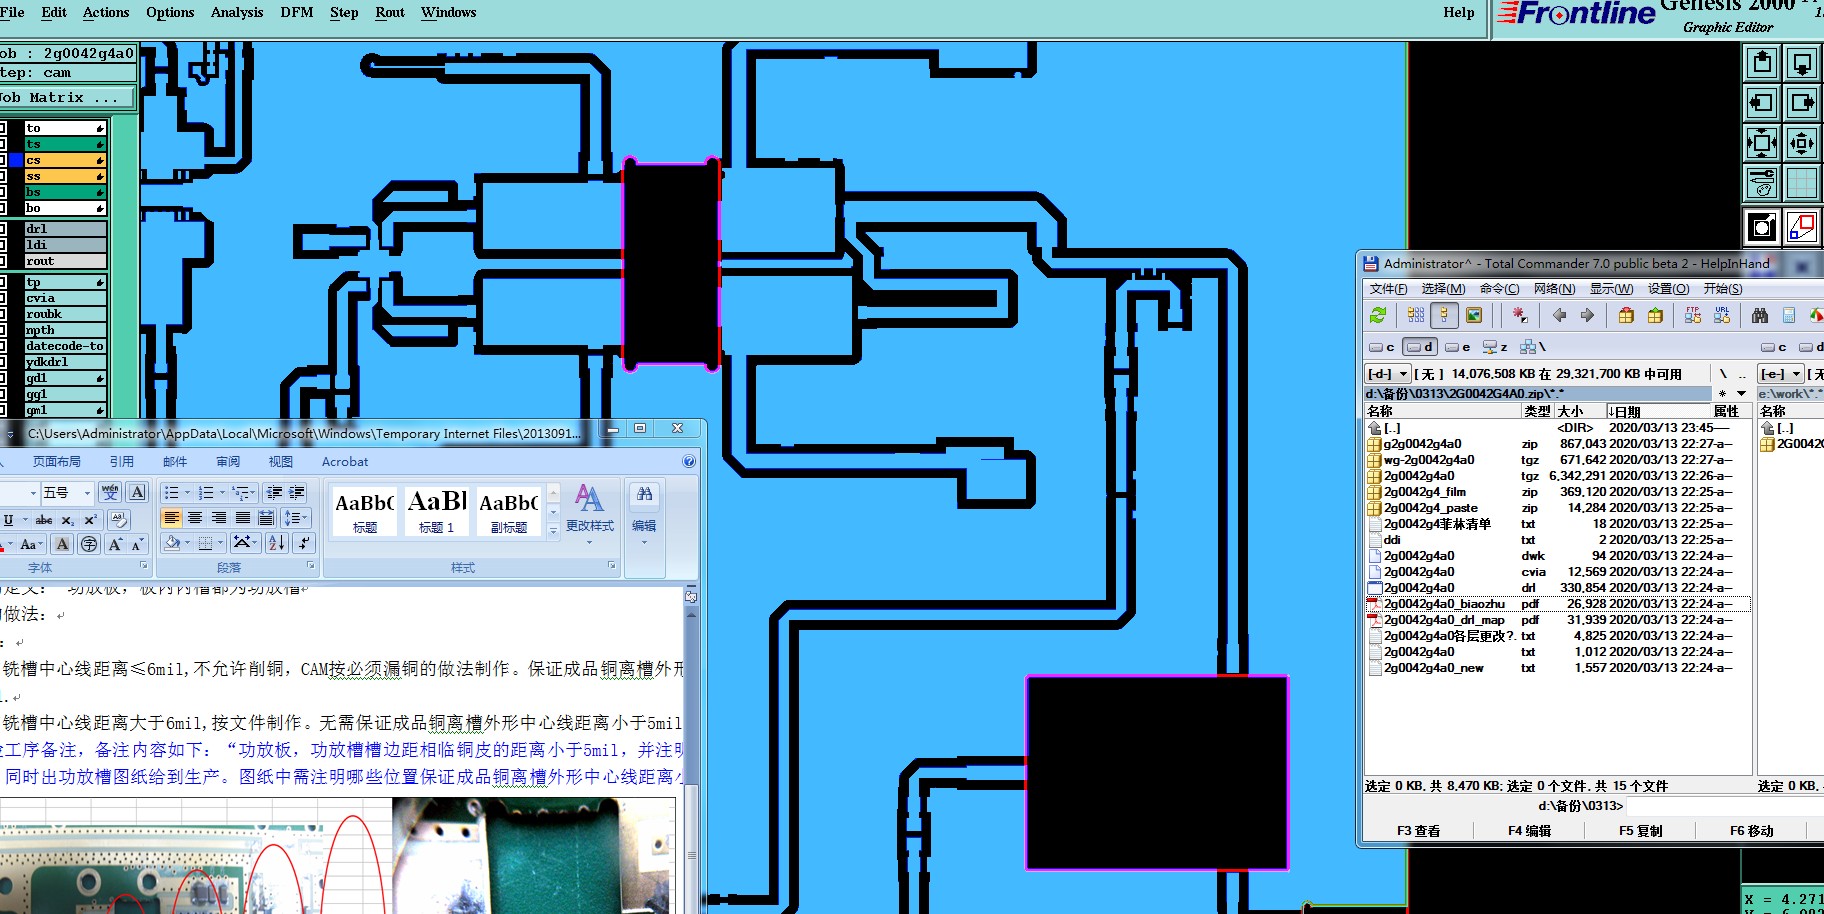Switch Total Commander to tree view icon
1824x914 pixels.
point(1444,315)
